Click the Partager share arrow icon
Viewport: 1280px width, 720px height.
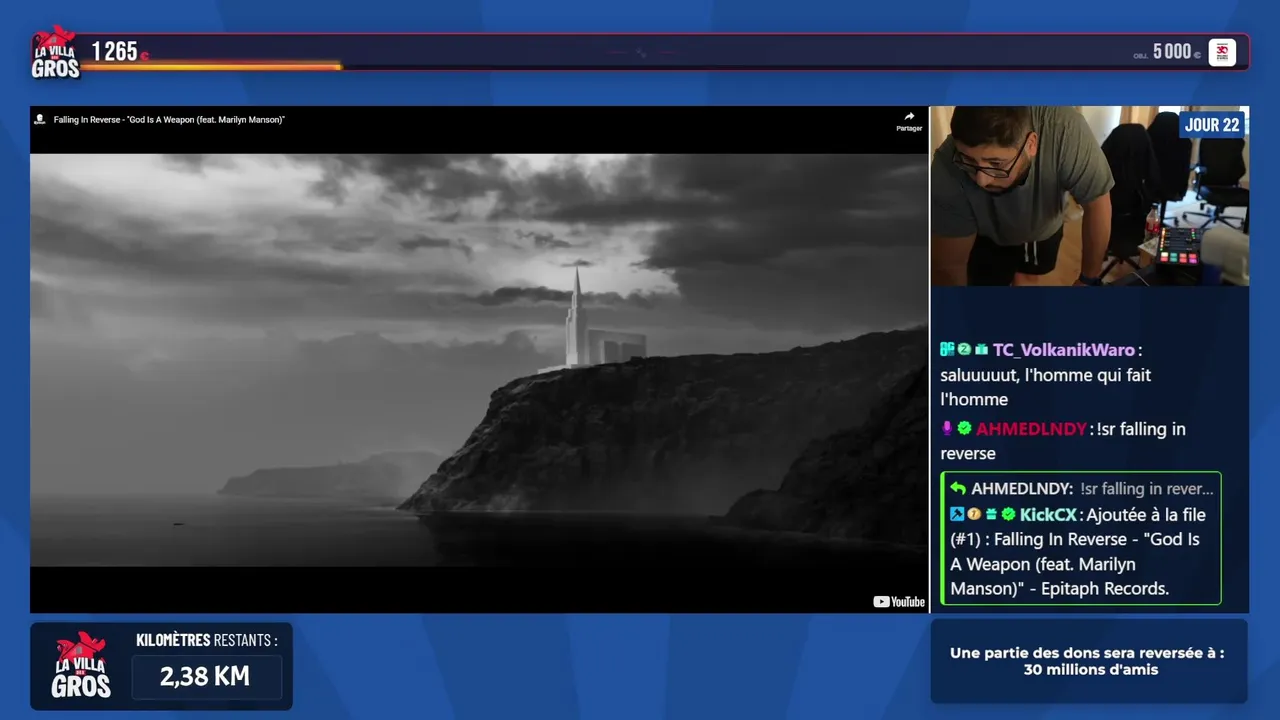pos(909,117)
